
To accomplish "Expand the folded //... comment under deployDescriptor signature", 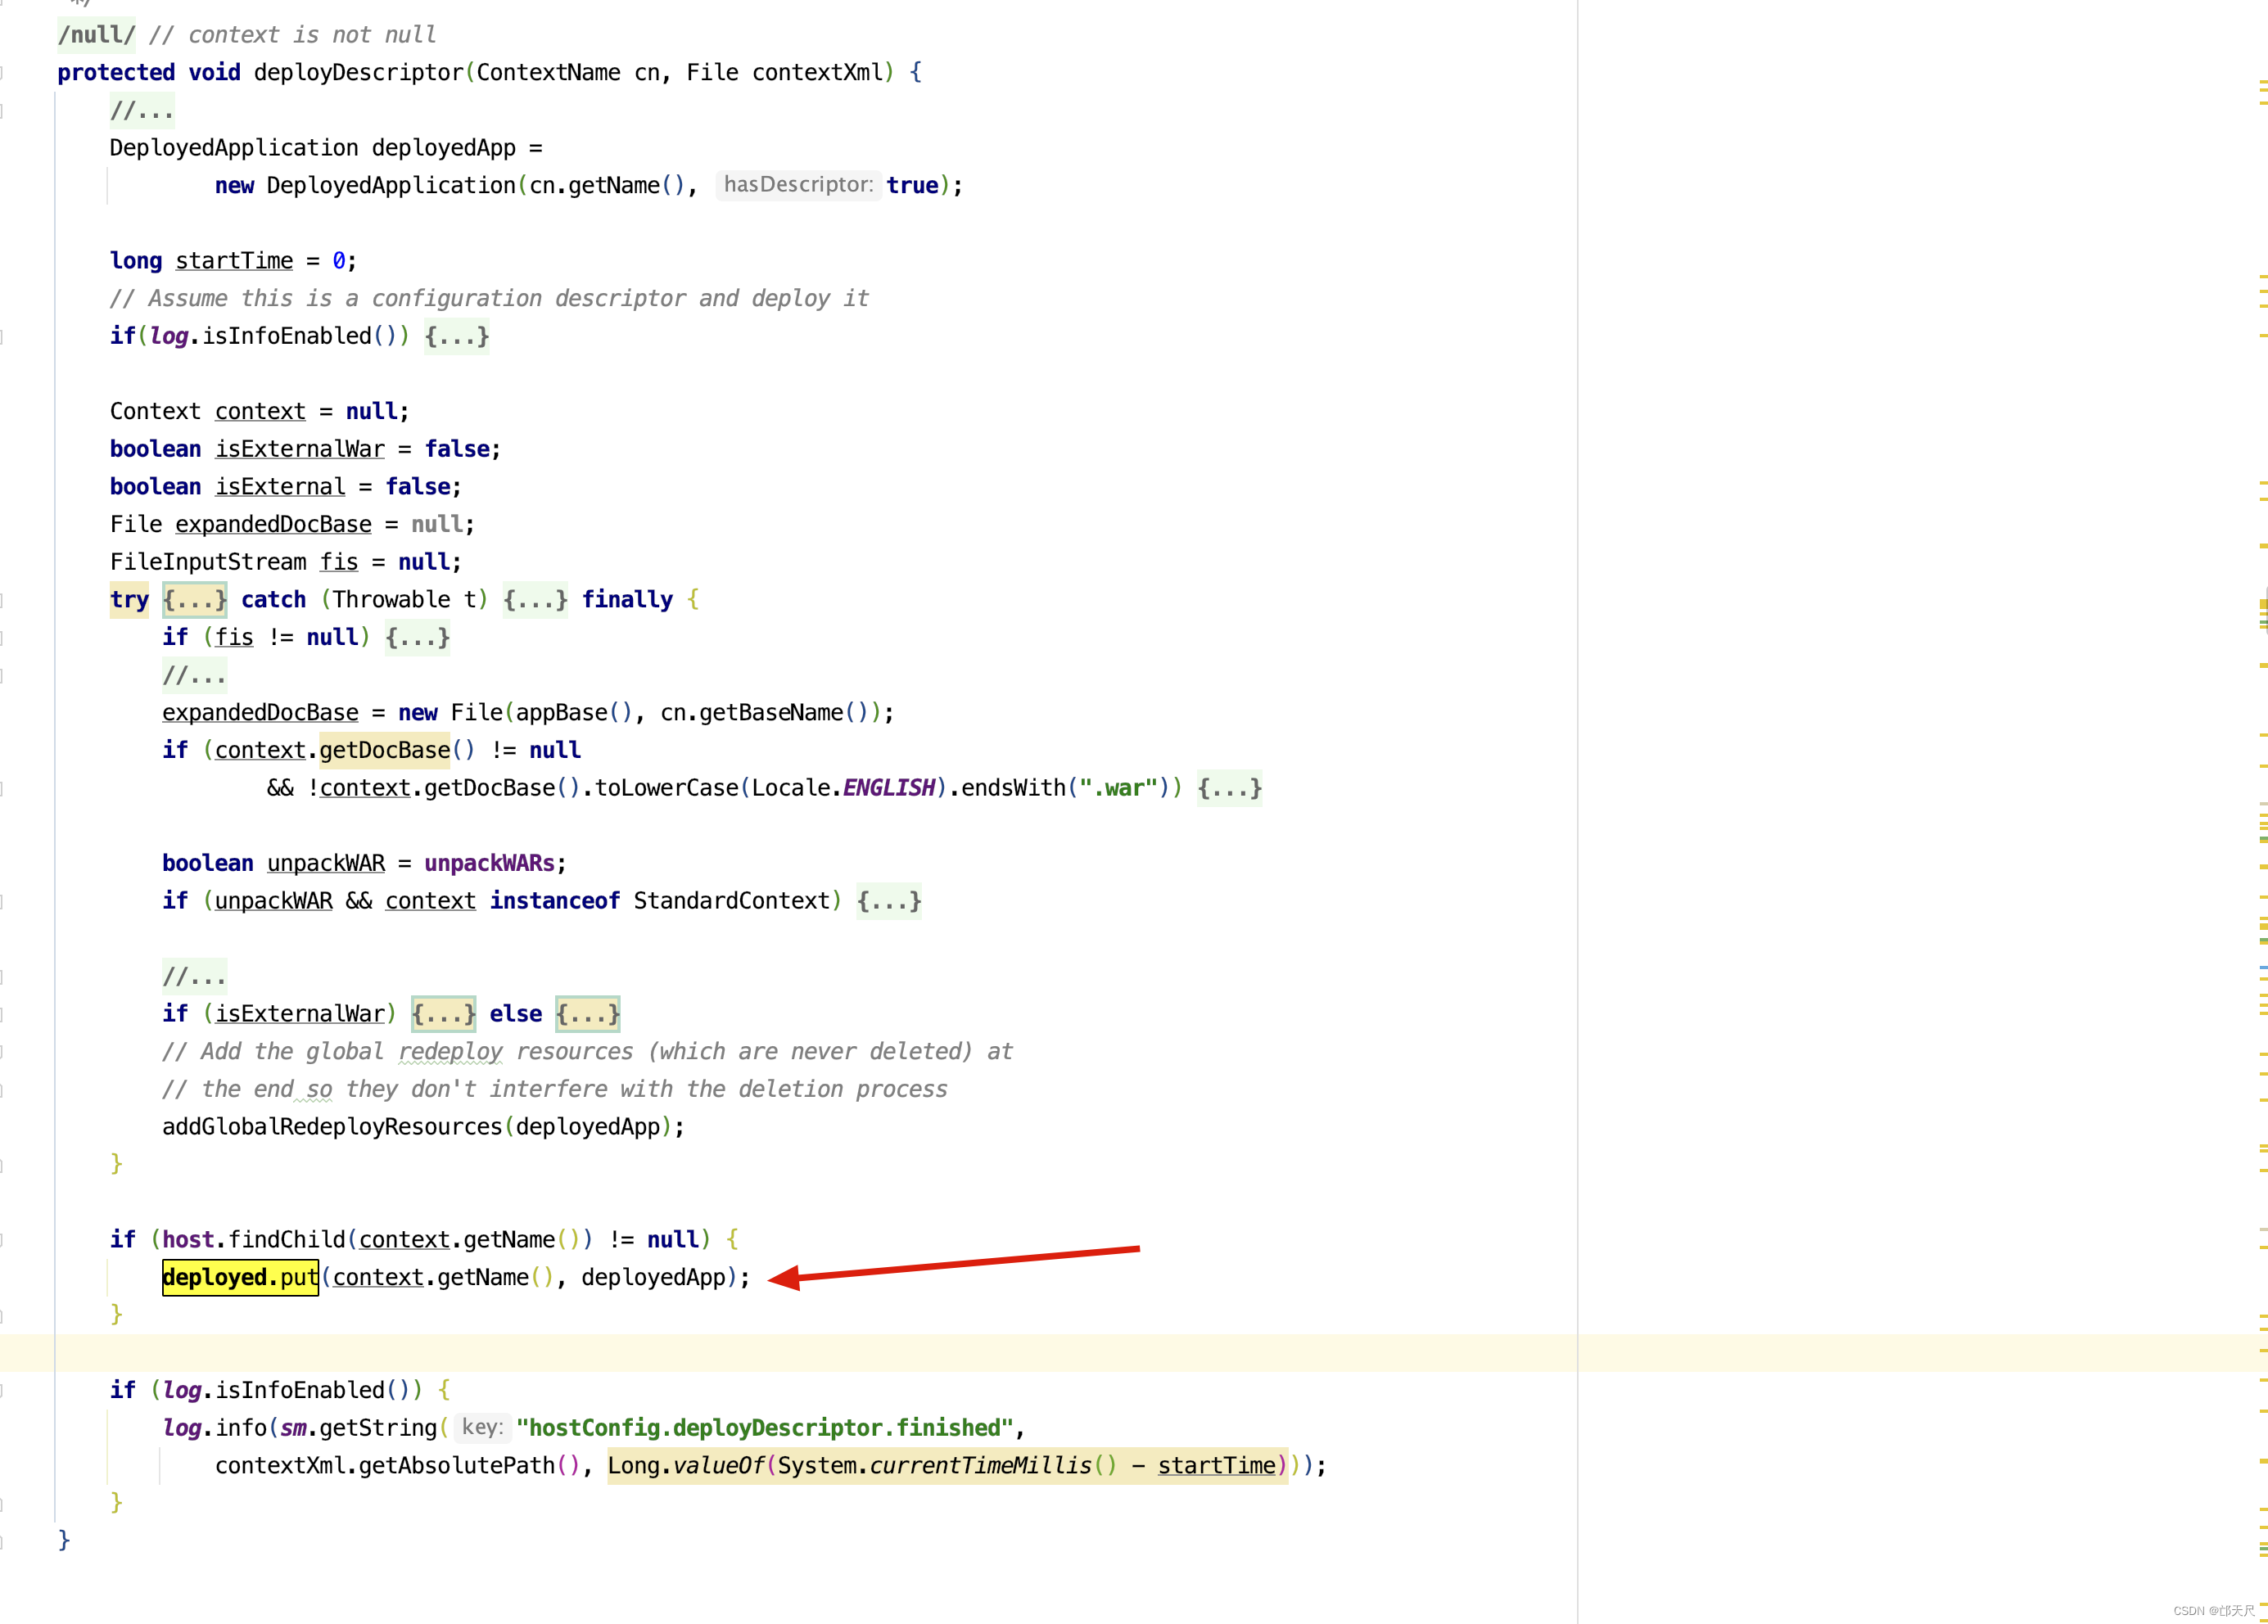I will point(142,110).
